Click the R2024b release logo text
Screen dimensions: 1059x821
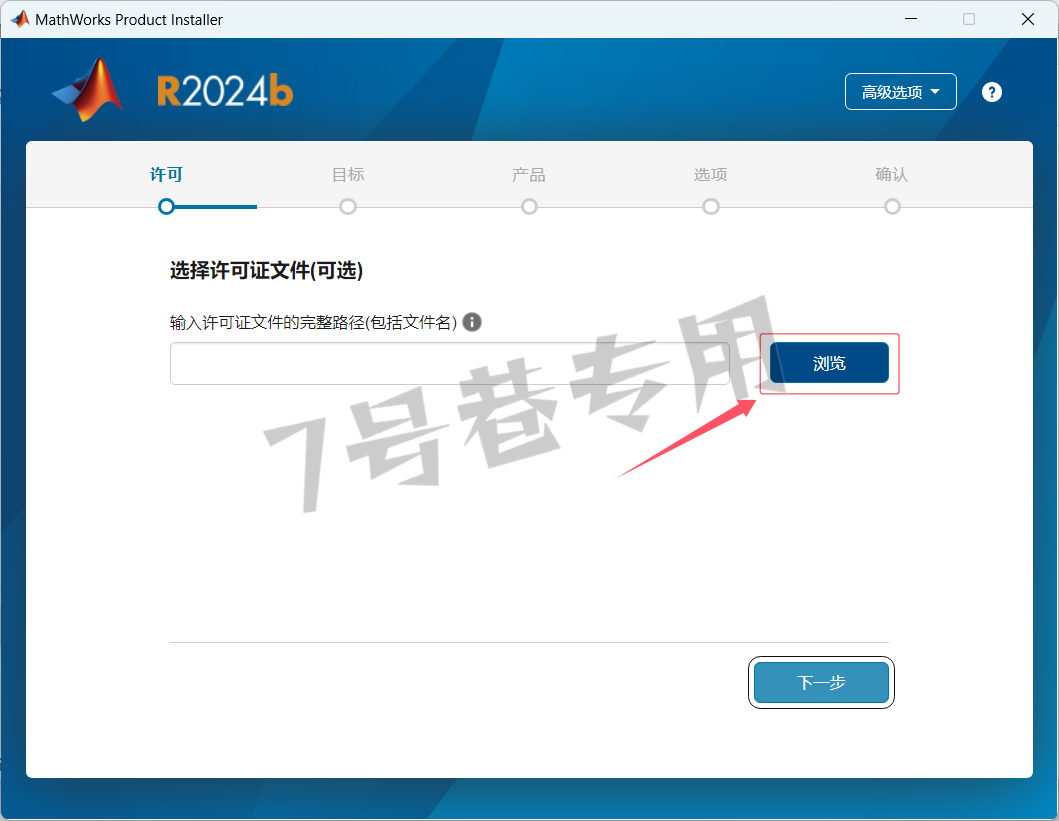coord(225,91)
